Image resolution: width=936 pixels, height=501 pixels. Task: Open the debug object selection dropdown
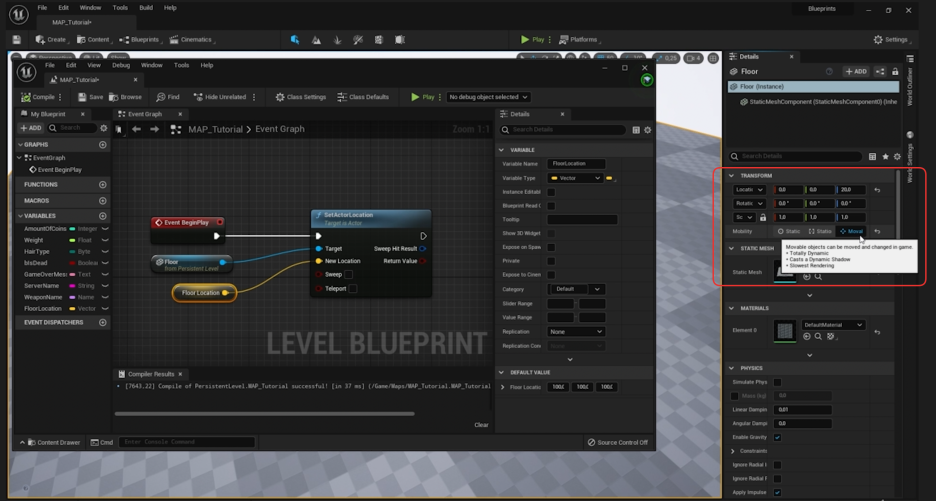[x=488, y=97]
